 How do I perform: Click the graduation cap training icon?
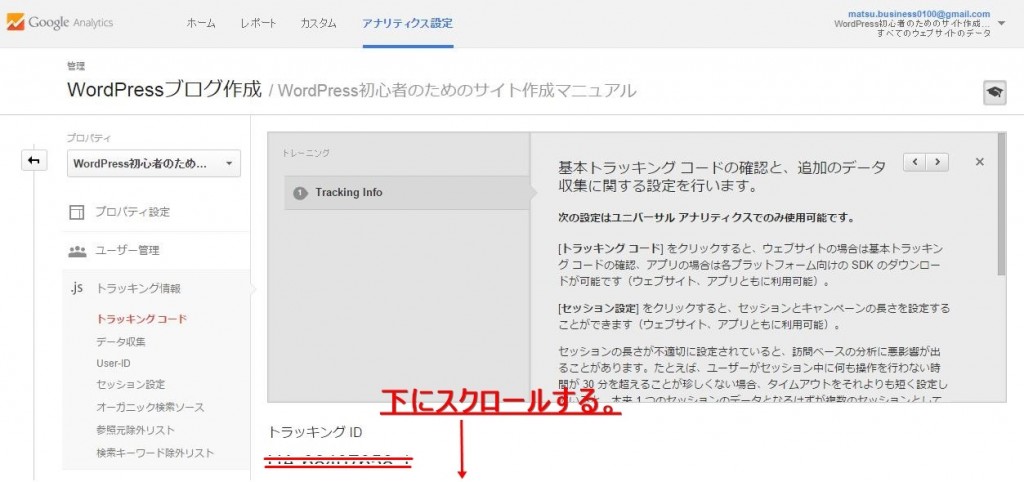995,92
